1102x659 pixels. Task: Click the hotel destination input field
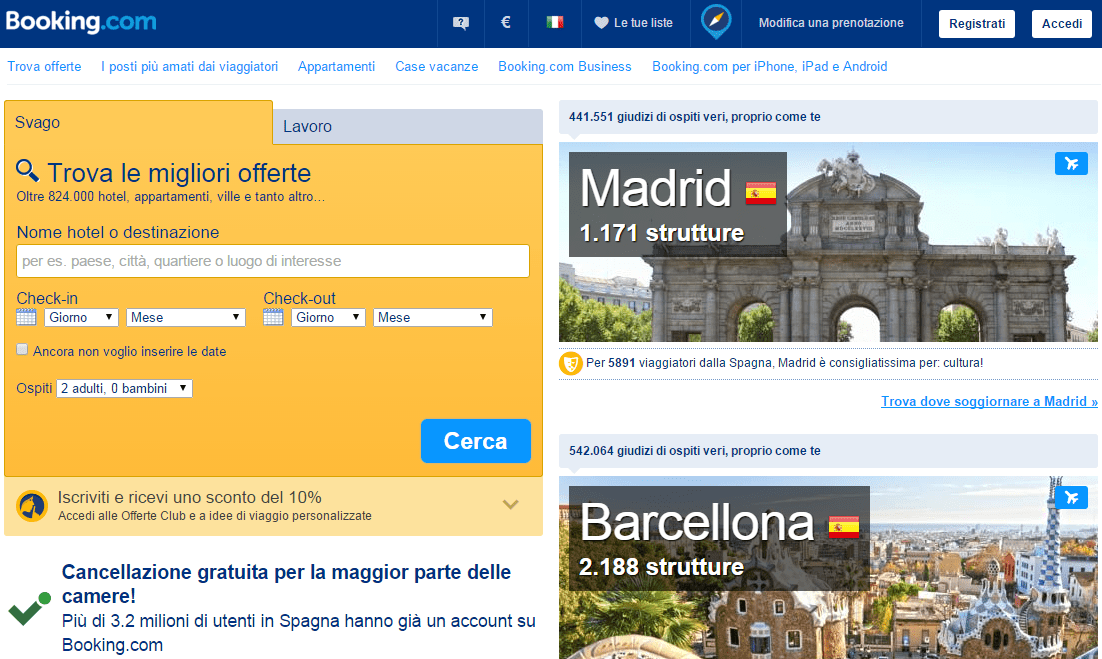pos(272,261)
